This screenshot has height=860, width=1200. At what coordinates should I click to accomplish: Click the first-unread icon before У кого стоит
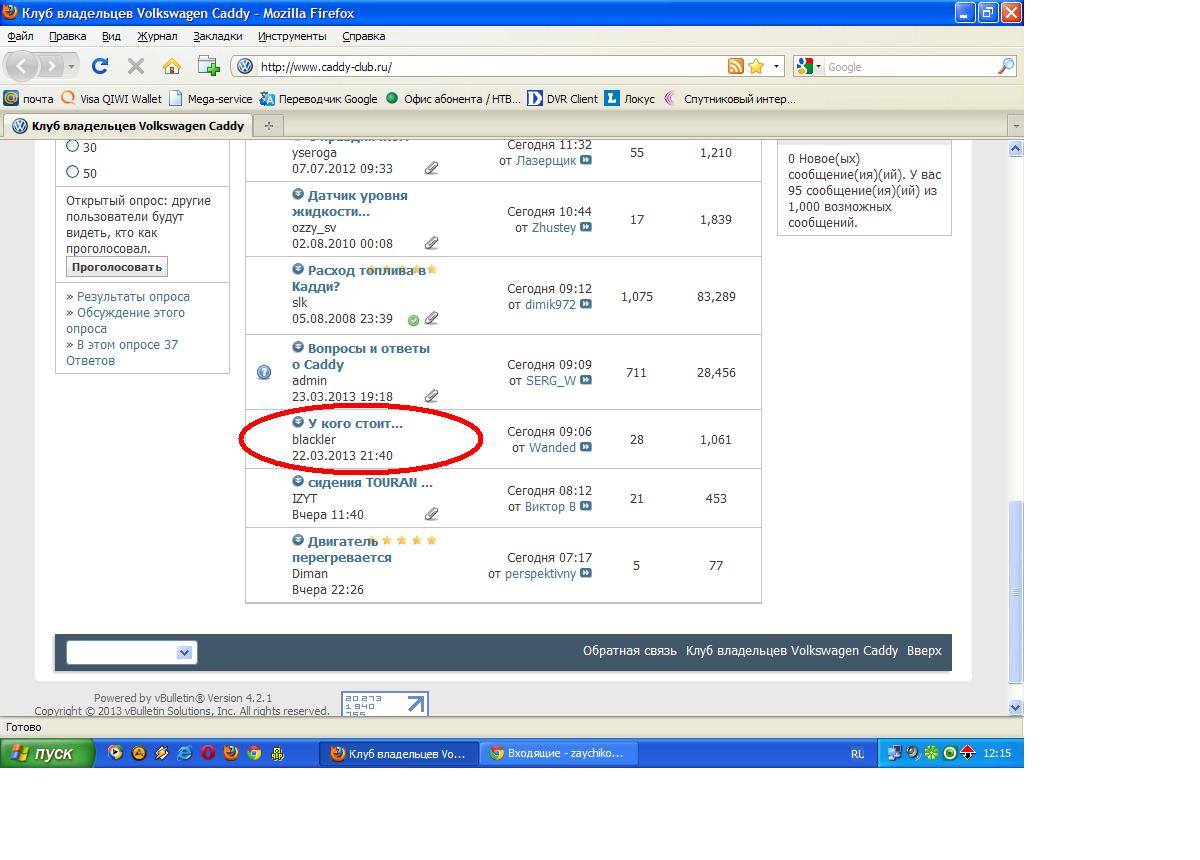pos(298,422)
